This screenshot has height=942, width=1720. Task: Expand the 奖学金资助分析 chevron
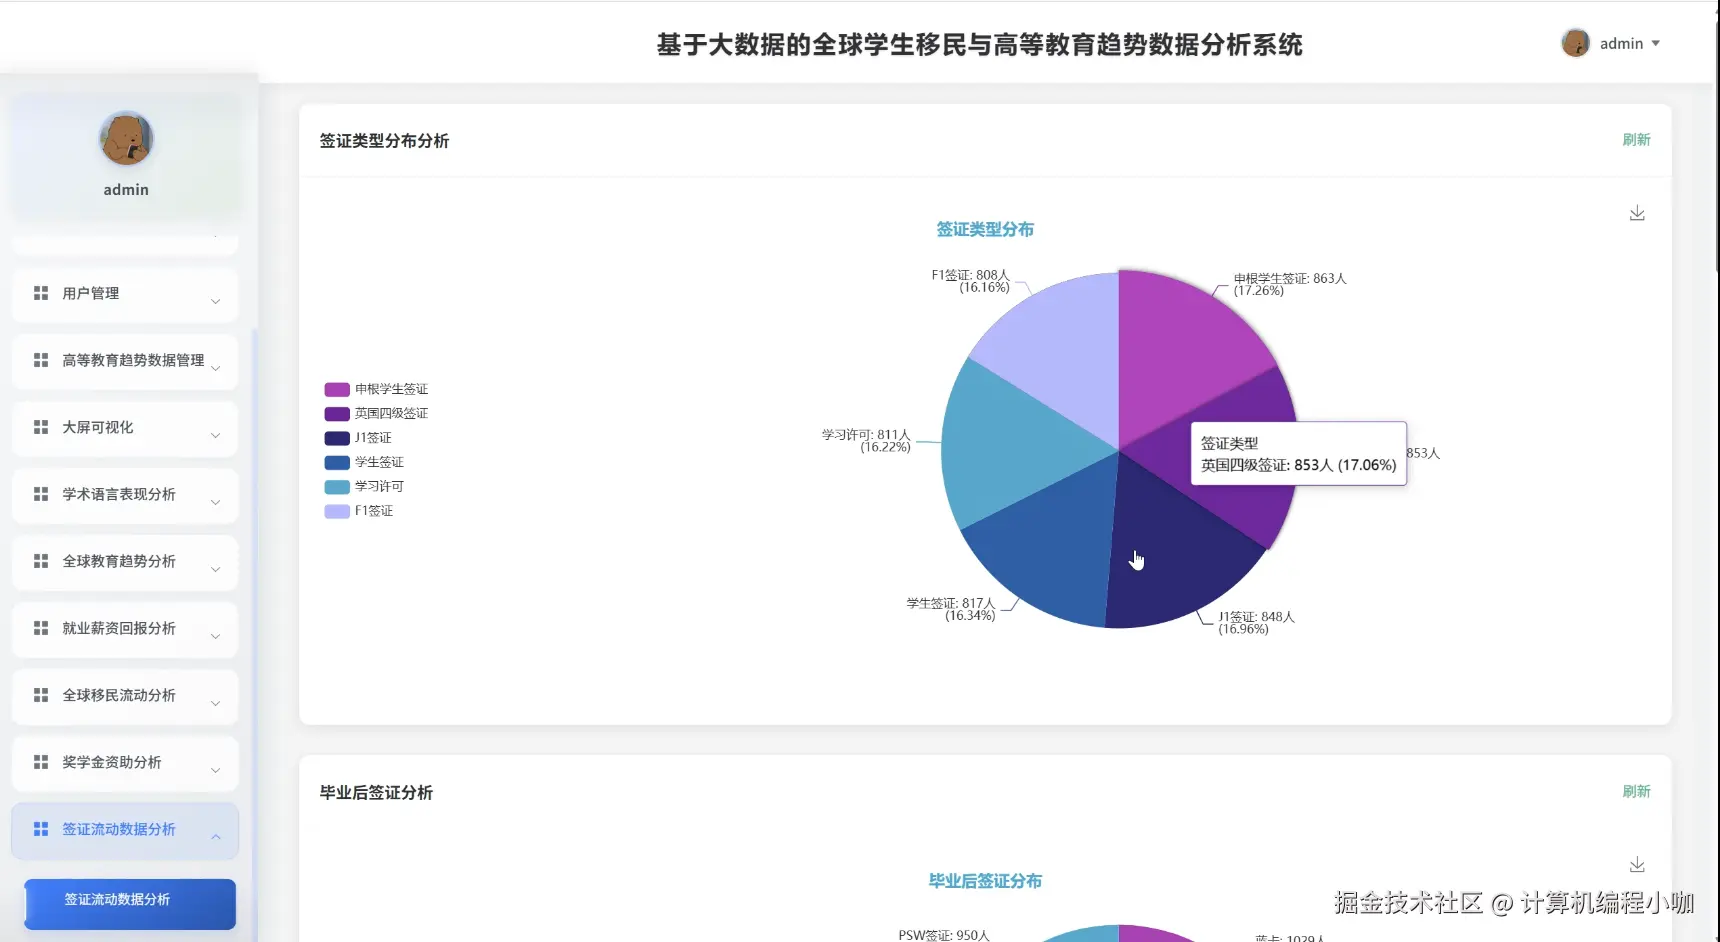point(215,770)
